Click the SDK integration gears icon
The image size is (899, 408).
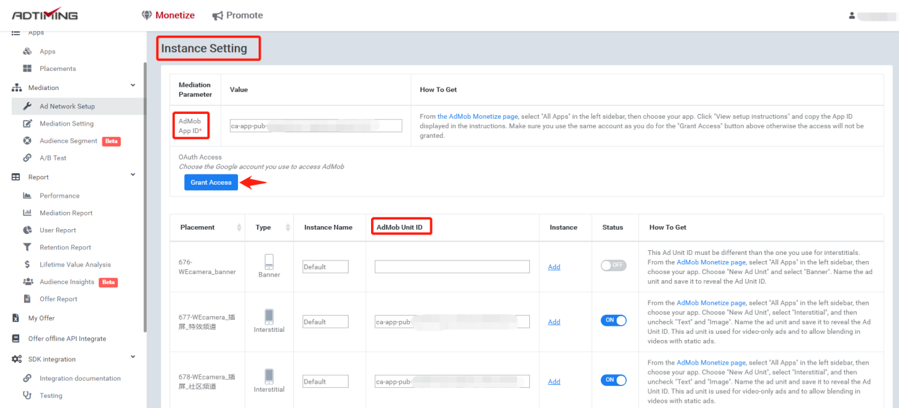pyautogui.click(x=17, y=359)
